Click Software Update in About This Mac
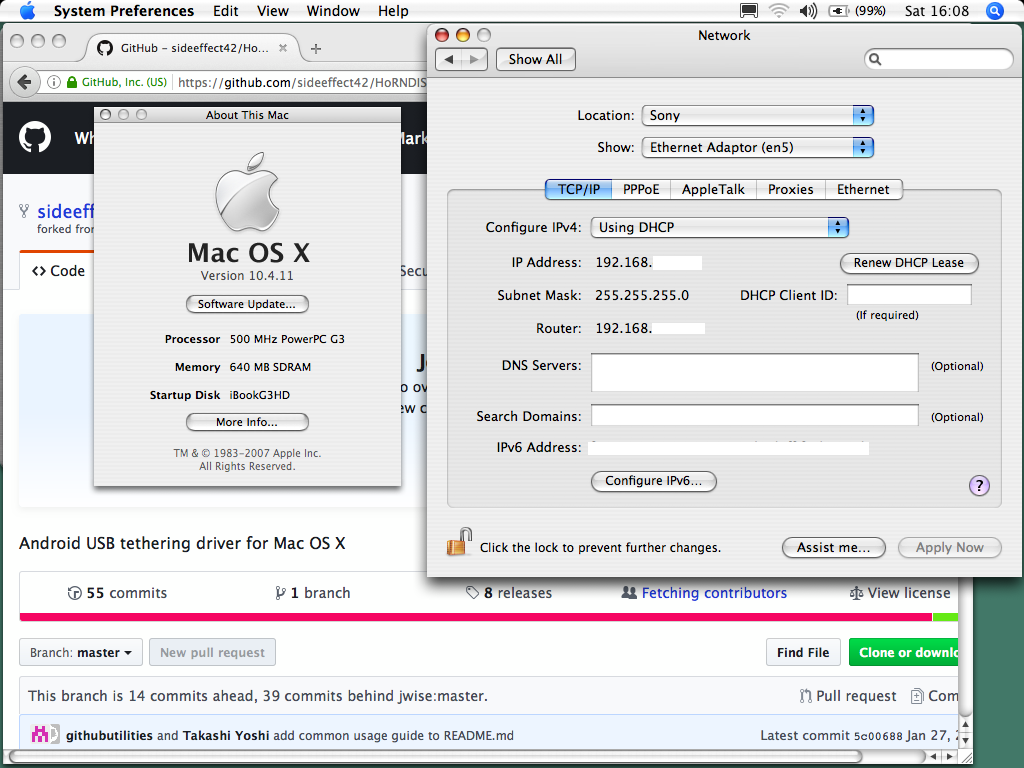 click(x=247, y=304)
